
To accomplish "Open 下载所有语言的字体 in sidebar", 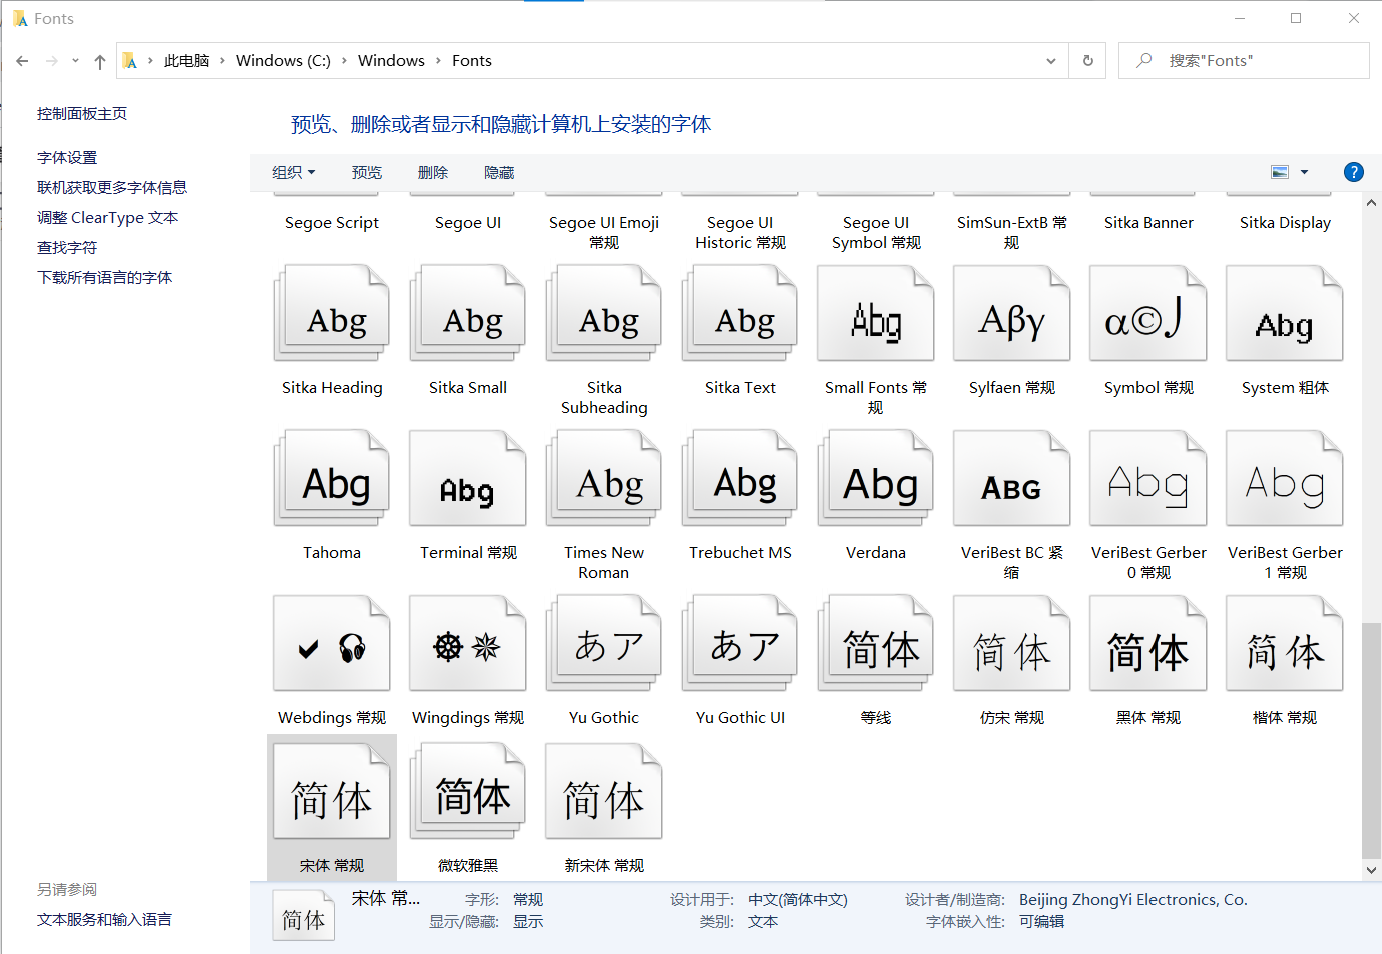I will pyautogui.click(x=103, y=277).
